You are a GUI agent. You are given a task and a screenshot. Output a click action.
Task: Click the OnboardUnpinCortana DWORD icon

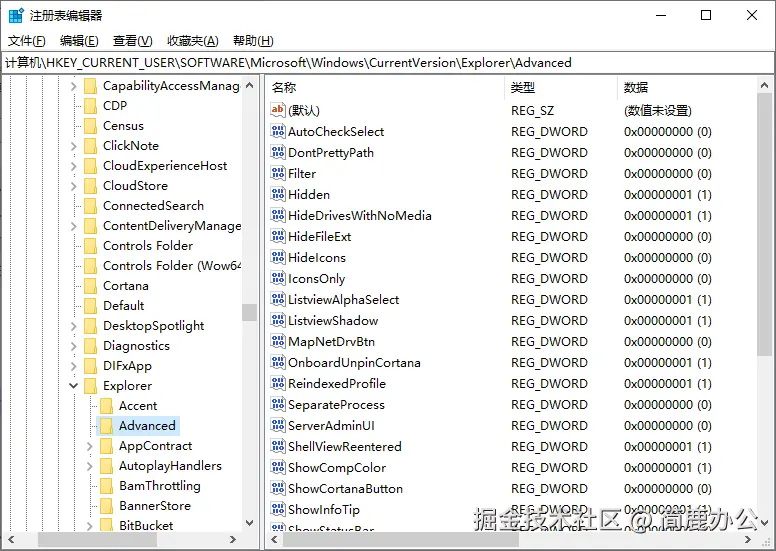[278, 362]
